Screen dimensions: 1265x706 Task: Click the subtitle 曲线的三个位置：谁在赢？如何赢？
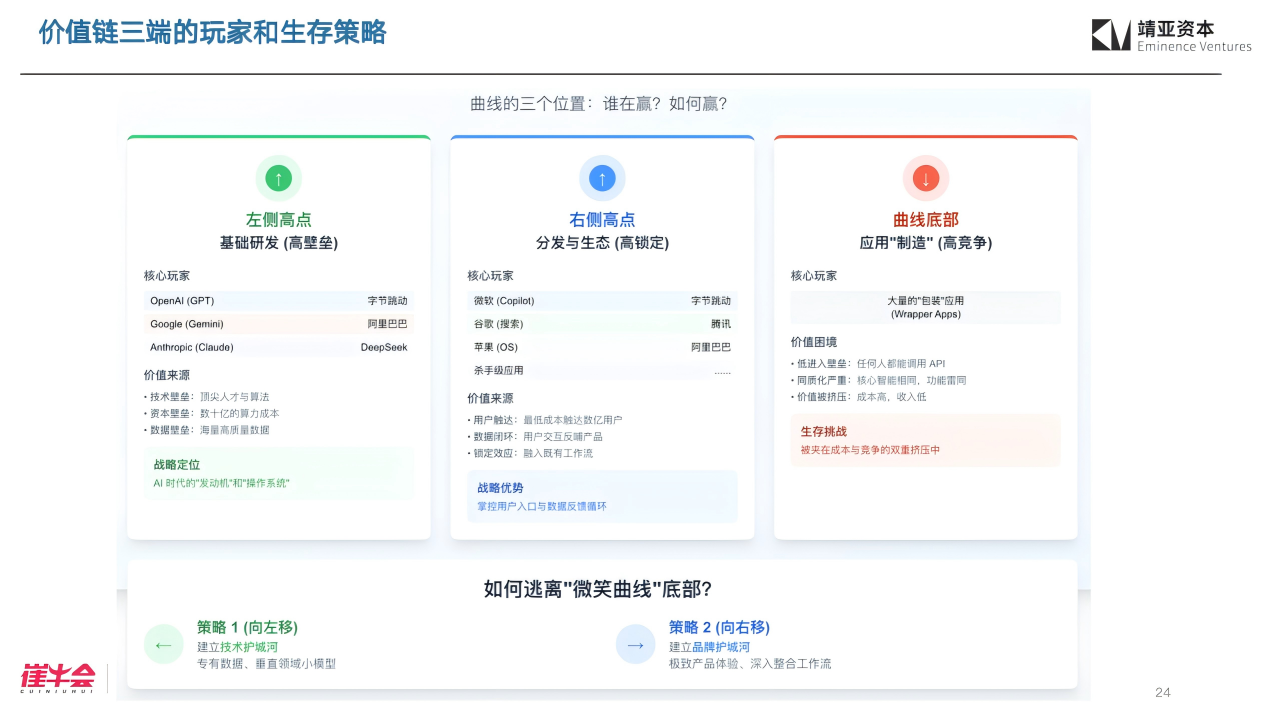598,104
